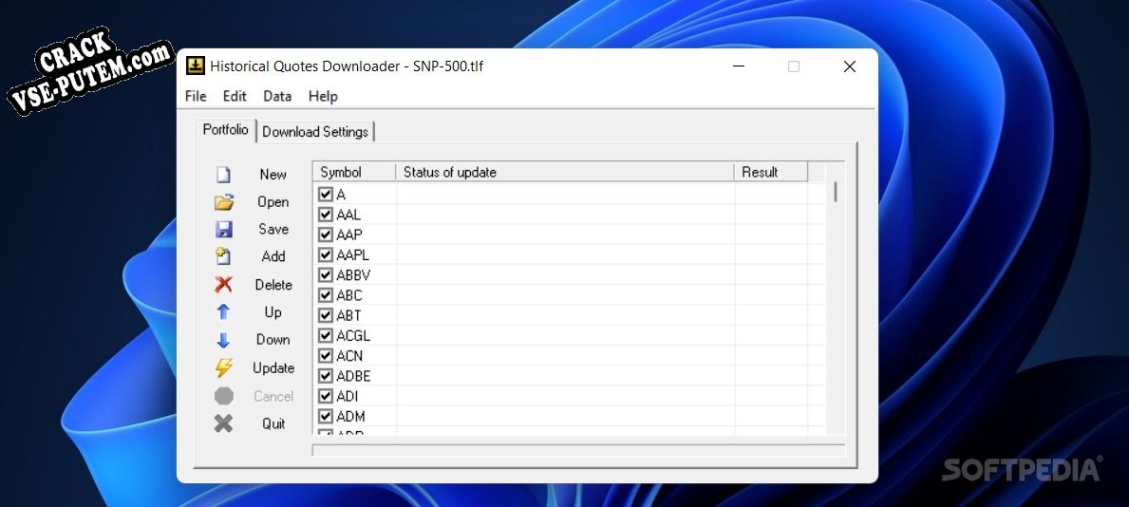Click the Add symbol icon
The width and height of the screenshot is (1129, 507).
point(223,256)
